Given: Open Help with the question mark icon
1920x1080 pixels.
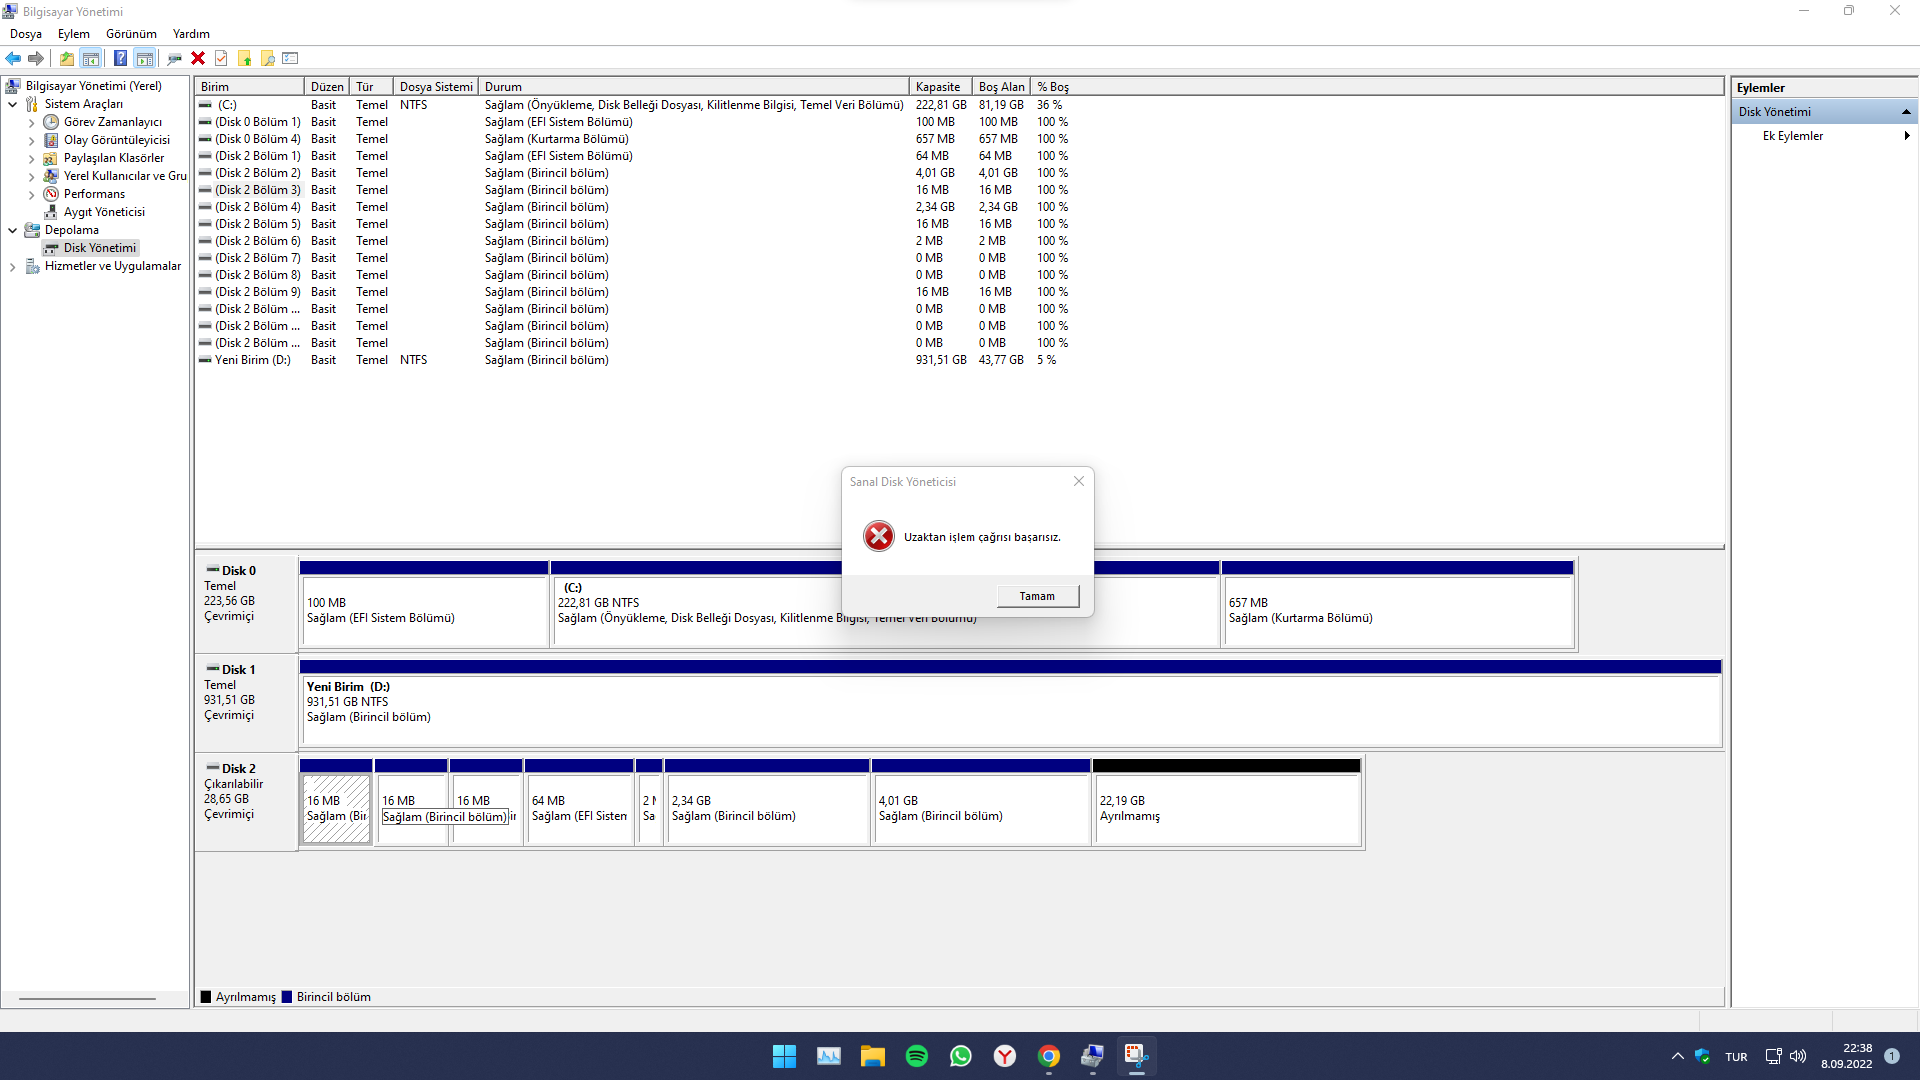Looking at the screenshot, I should pos(120,58).
